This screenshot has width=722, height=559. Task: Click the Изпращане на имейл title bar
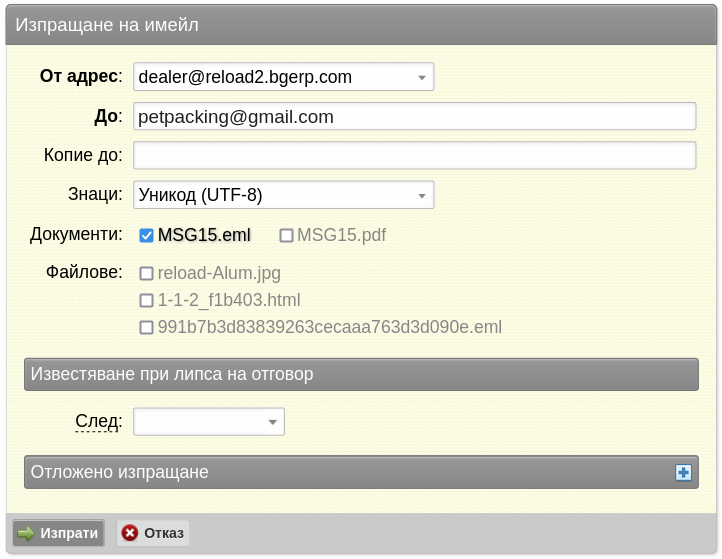[361, 25]
